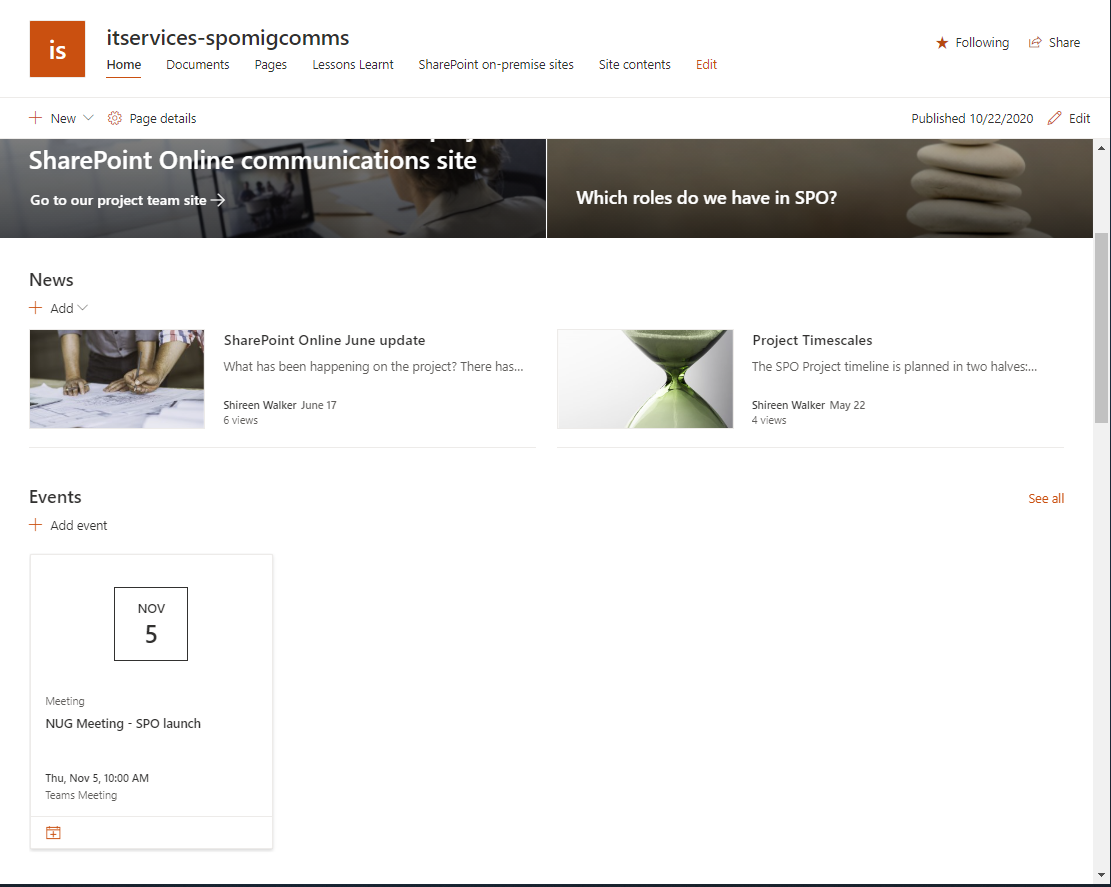The width and height of the screenshot is (1111, 887).
Task: Open Site contents in navigation
Action: point(635,64)
